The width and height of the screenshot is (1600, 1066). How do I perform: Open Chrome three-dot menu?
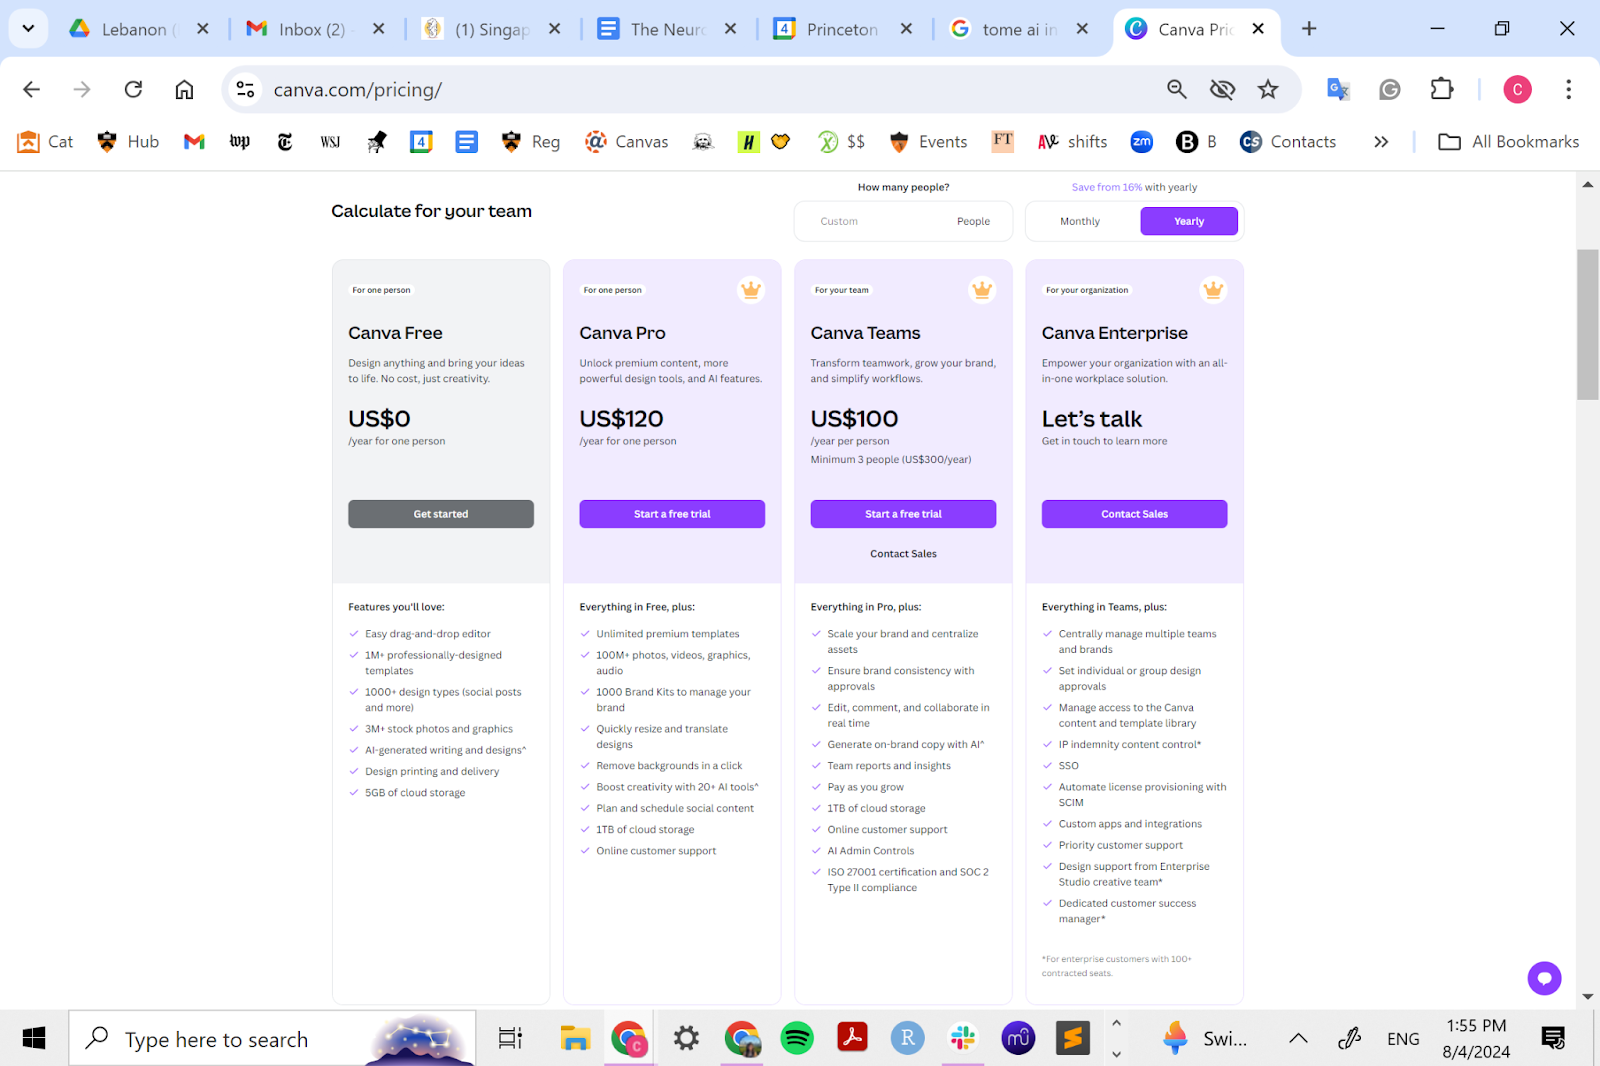coord(1568,90)
